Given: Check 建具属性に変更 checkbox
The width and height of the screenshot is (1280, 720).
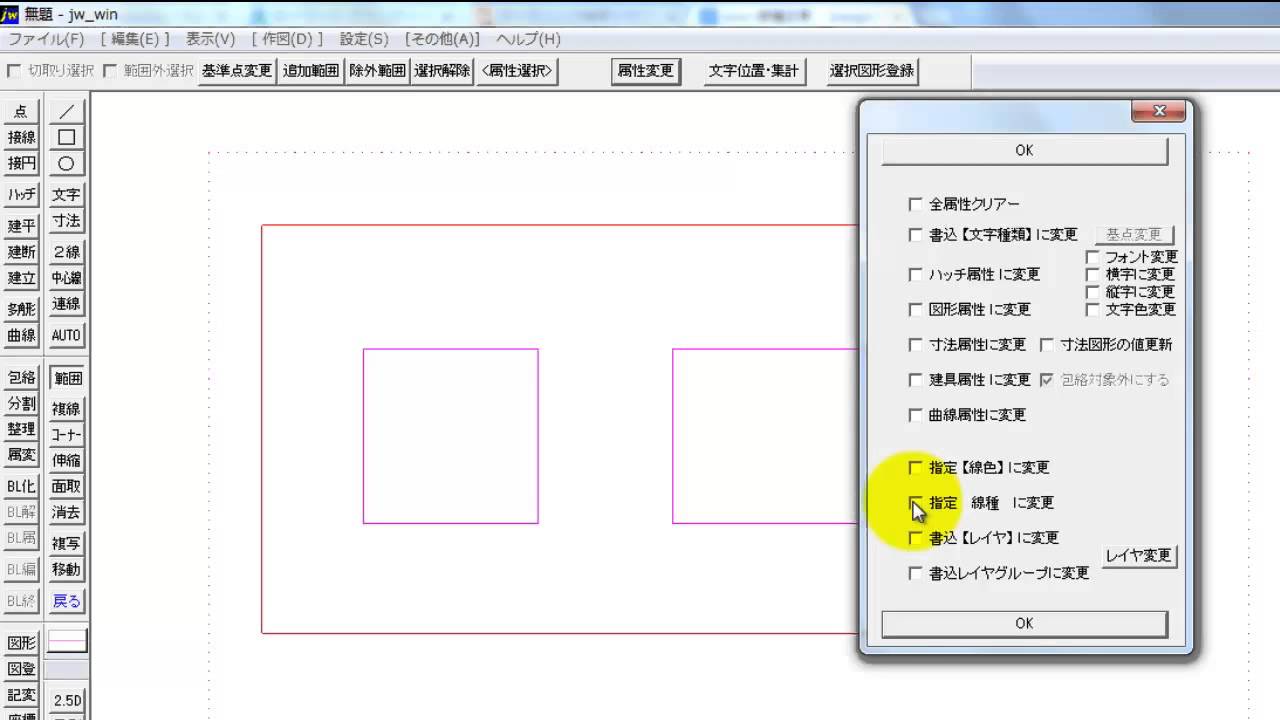Looking at the screenshot, I should (x=915, y=379).
